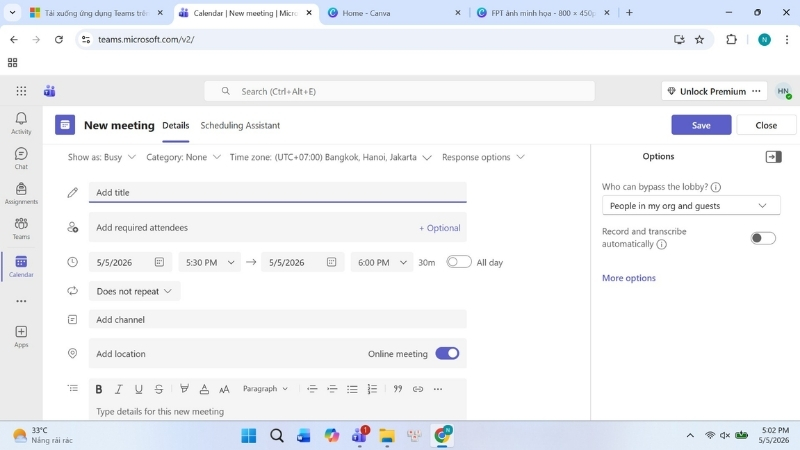Collapse the Options side panel
Viewport: 800px width, 450px height.
pos(773,157)
